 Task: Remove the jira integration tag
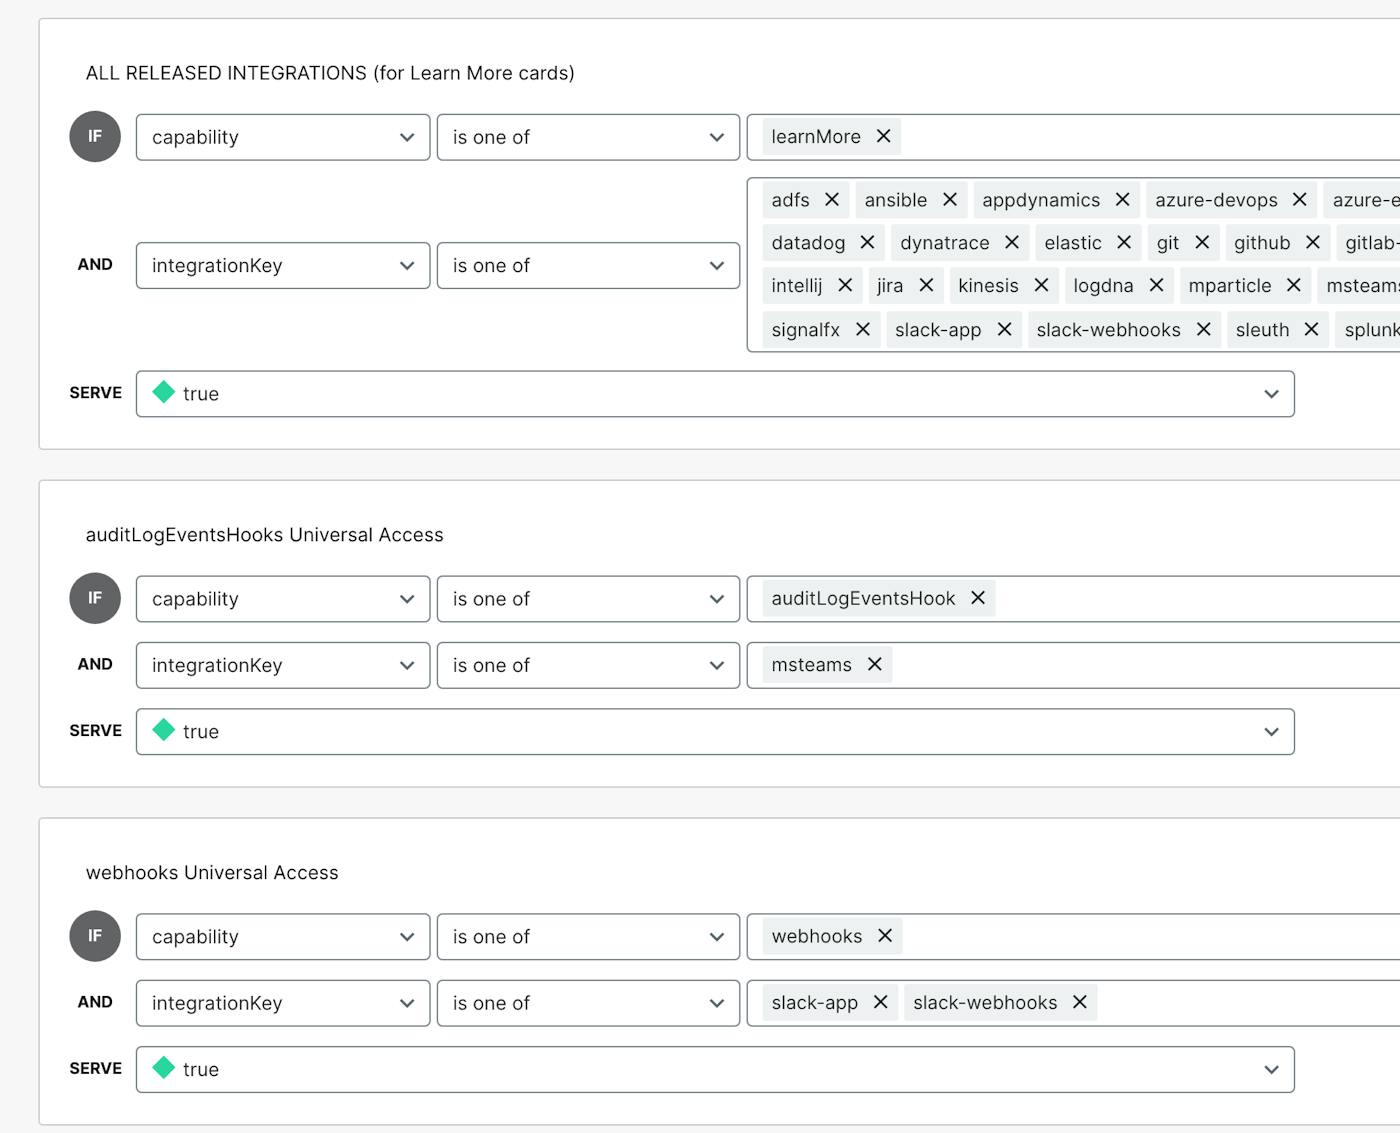point(926,286)
